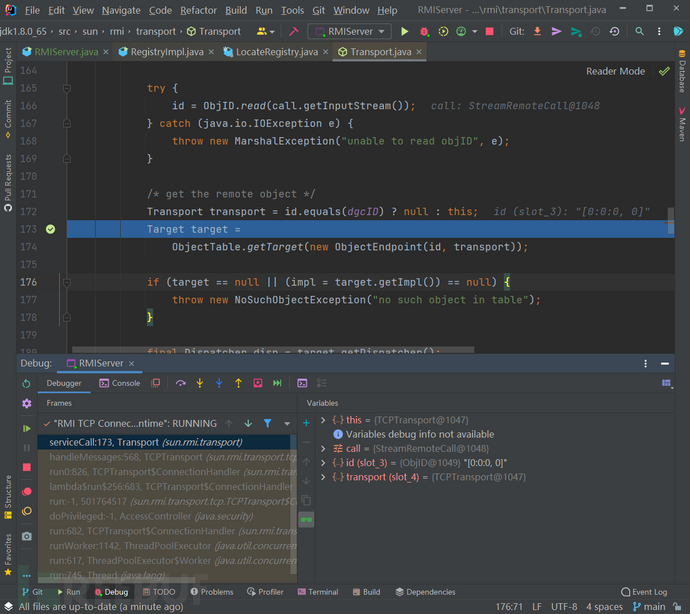Expand the 'call' variable node
This screenshot has width=690, height=614.
click(323, 449)
